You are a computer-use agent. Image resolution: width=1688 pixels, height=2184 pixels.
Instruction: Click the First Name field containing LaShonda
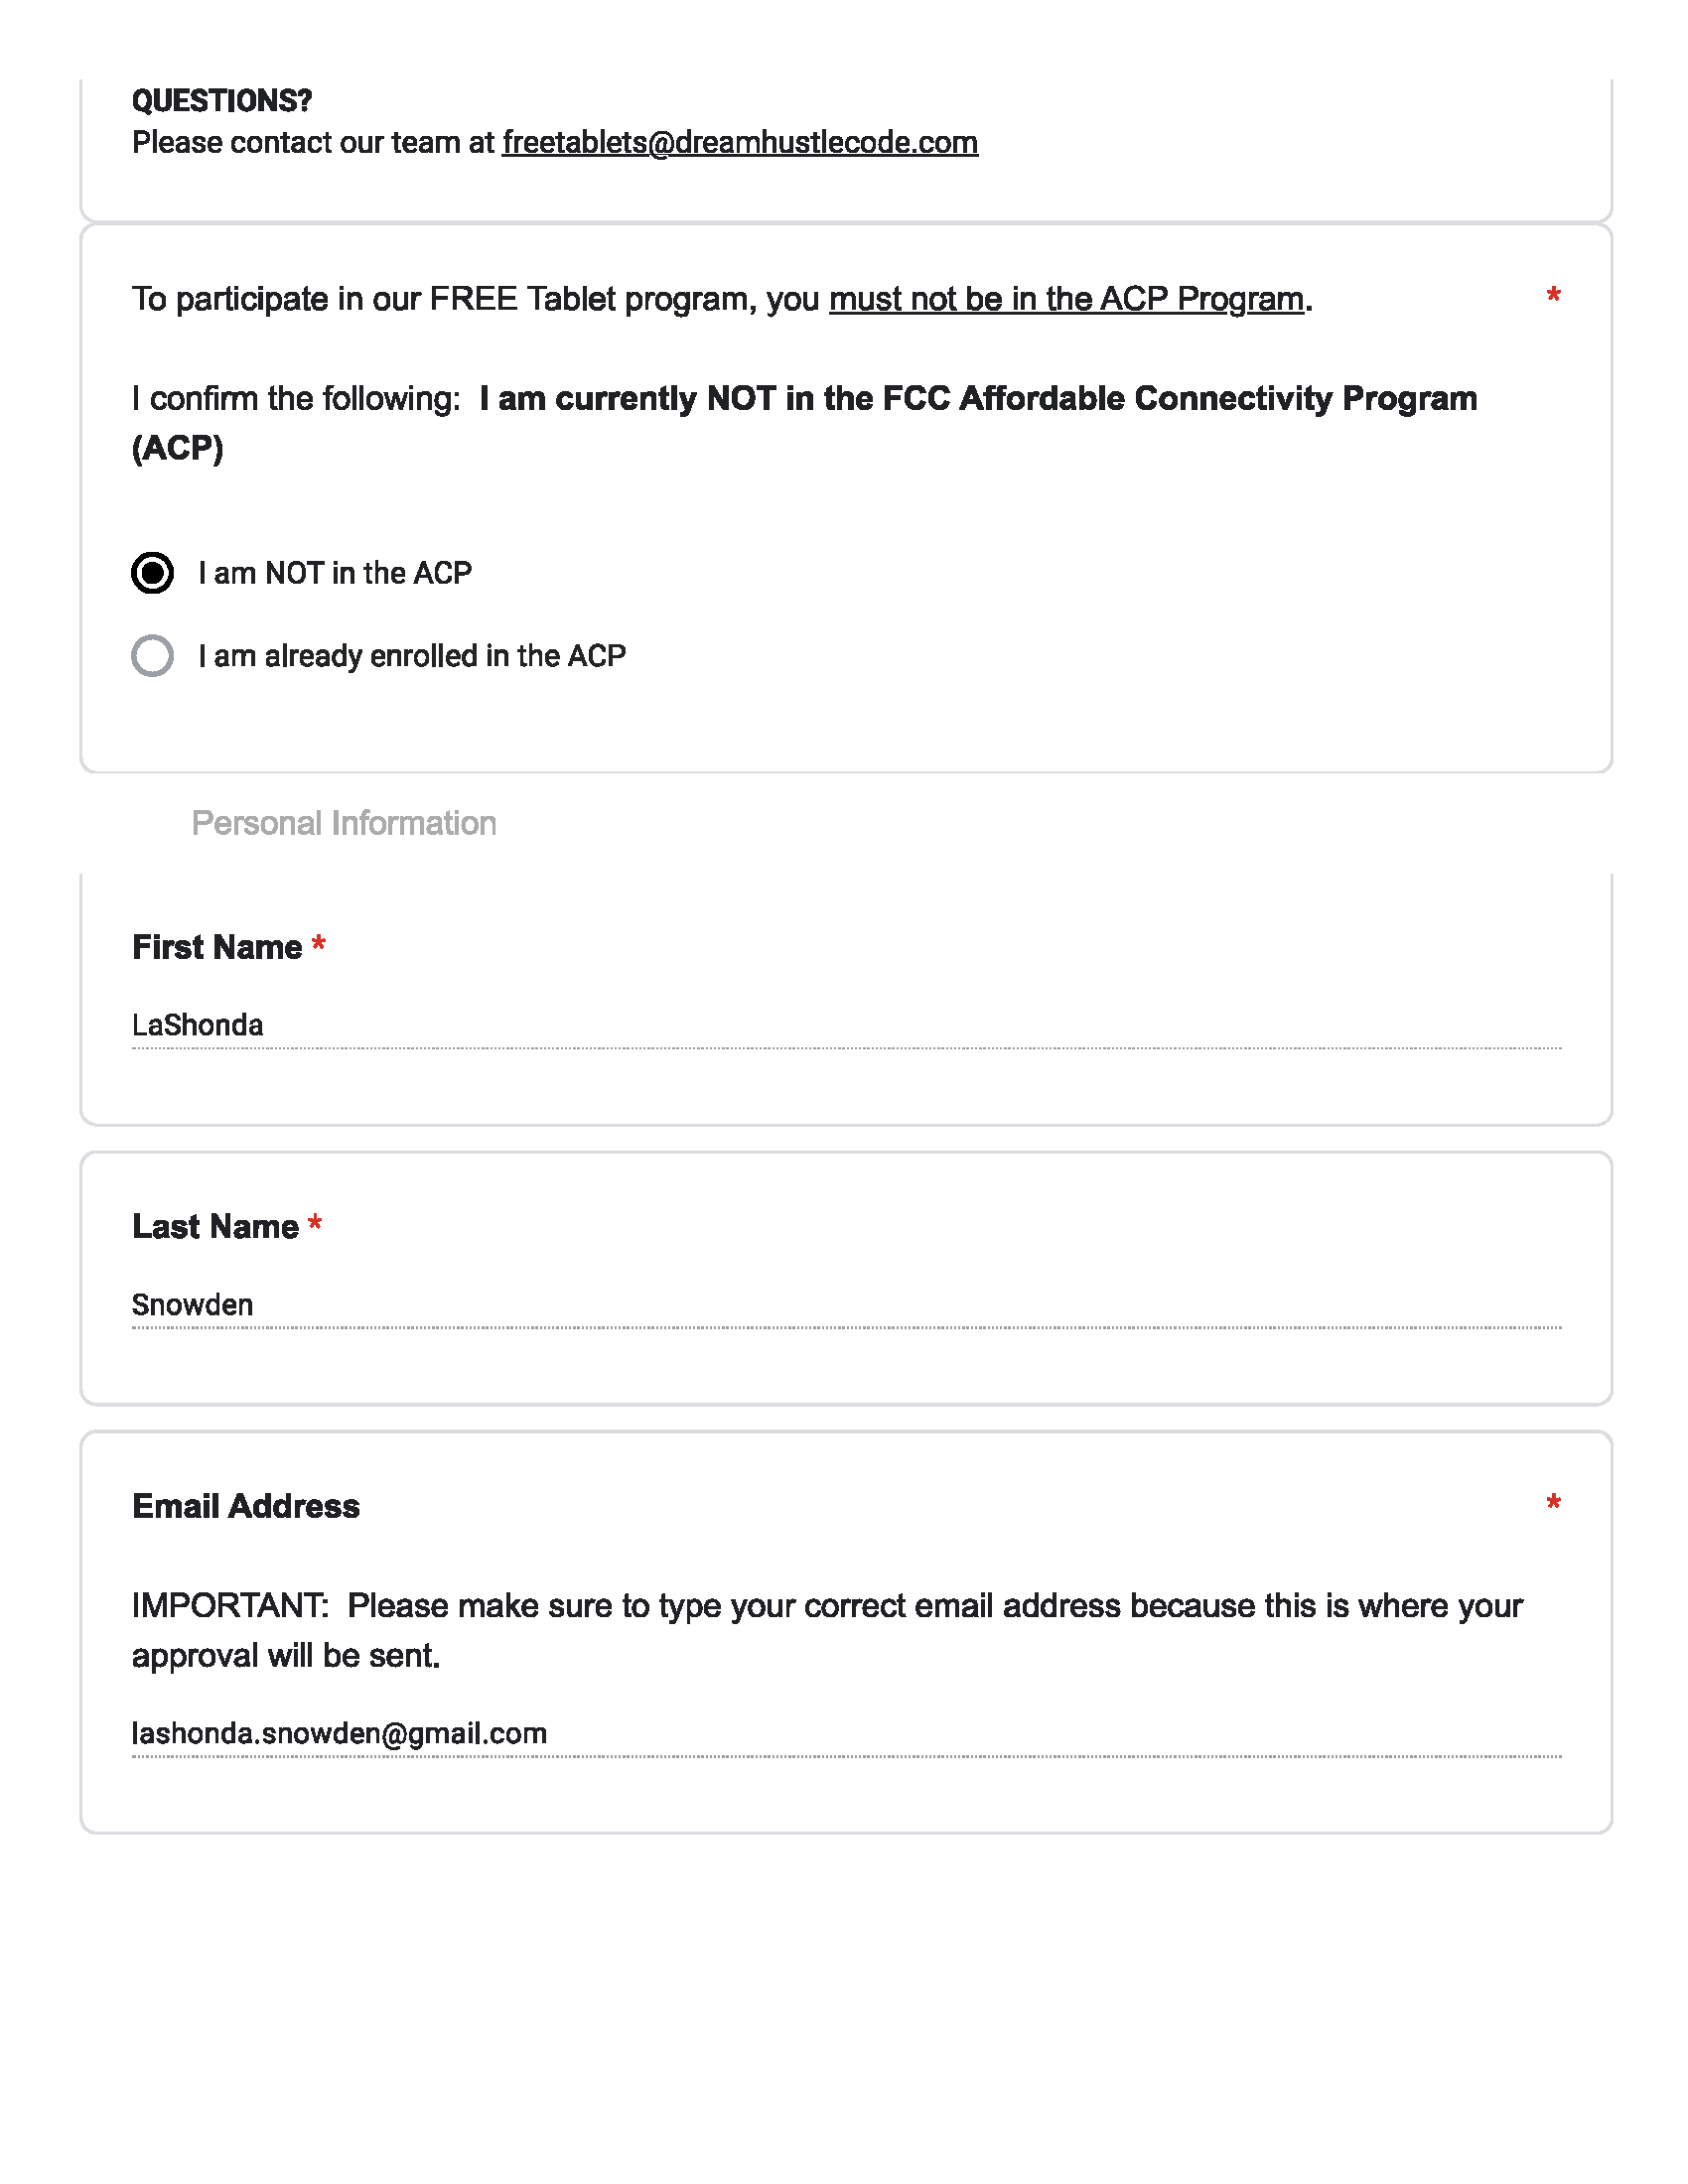point(846,1026)
